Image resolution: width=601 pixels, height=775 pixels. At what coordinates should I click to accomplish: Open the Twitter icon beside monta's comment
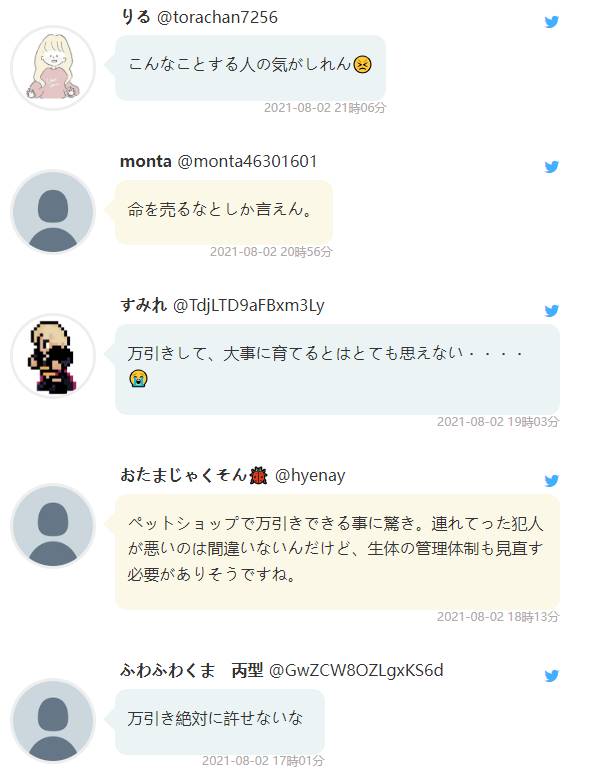point(552,167)
